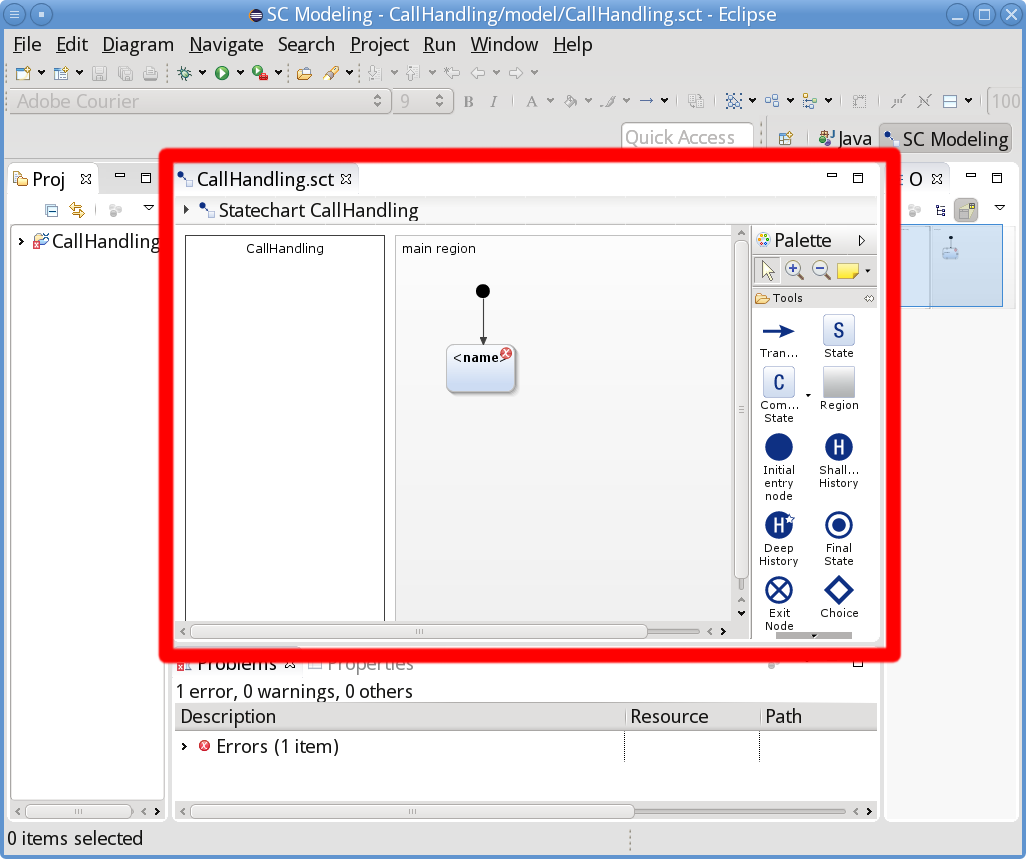
Task: Open the Run menu
Action: (x=439, y=44)
